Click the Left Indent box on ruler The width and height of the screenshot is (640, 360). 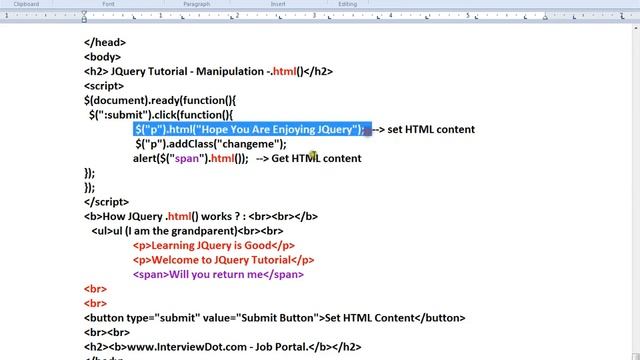click(84, 20)
